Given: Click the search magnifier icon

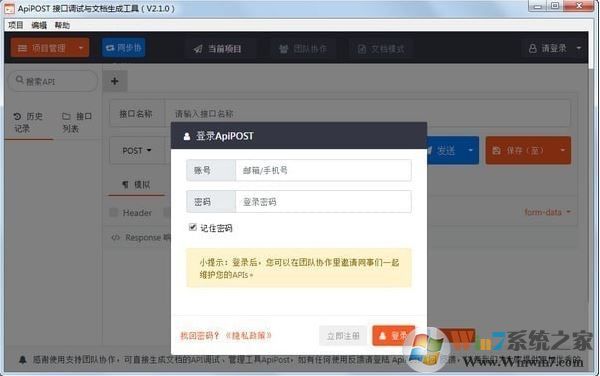Looking at the screenshot, I should pyautogui.click(x=19, y=80).
